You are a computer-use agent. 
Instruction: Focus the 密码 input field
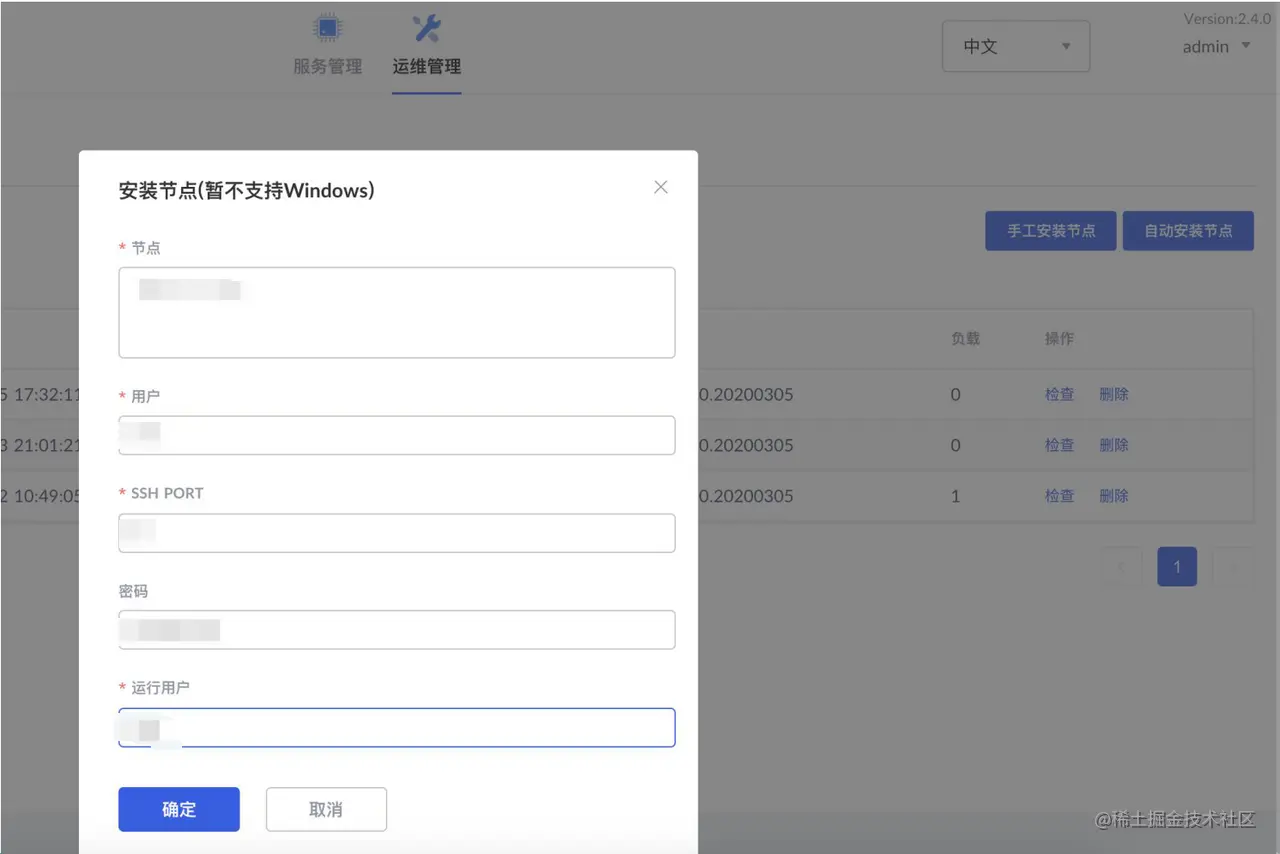[x=397, y=630]
